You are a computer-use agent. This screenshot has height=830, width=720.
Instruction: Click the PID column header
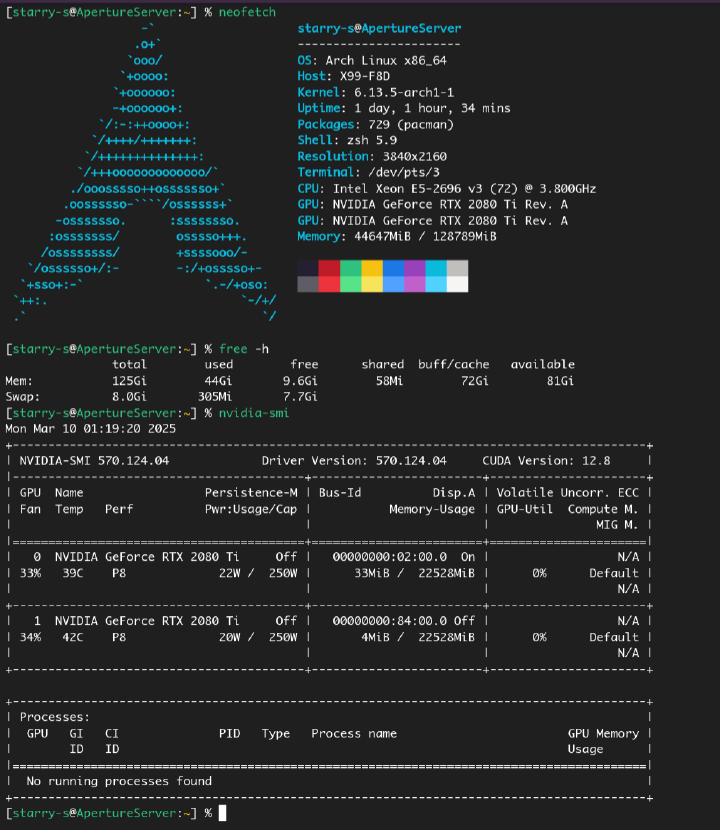coord(229,734)
